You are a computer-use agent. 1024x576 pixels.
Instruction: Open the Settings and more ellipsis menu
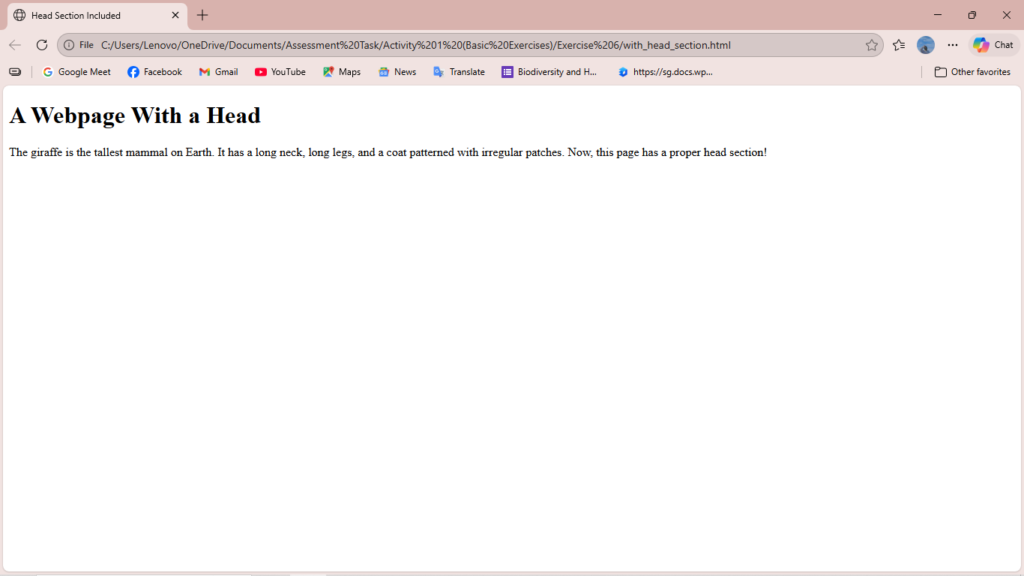(x=952, y=45)
